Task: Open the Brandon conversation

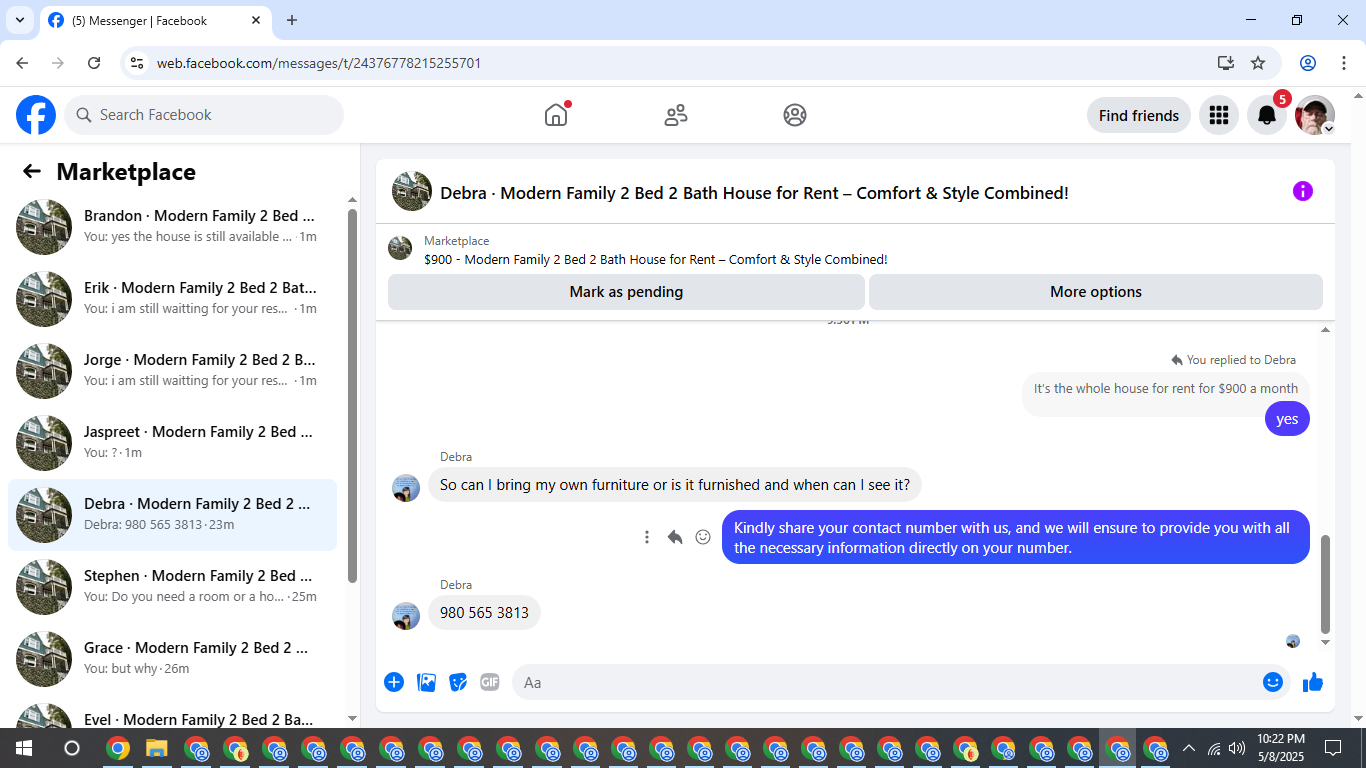Action: coord(172,227)
